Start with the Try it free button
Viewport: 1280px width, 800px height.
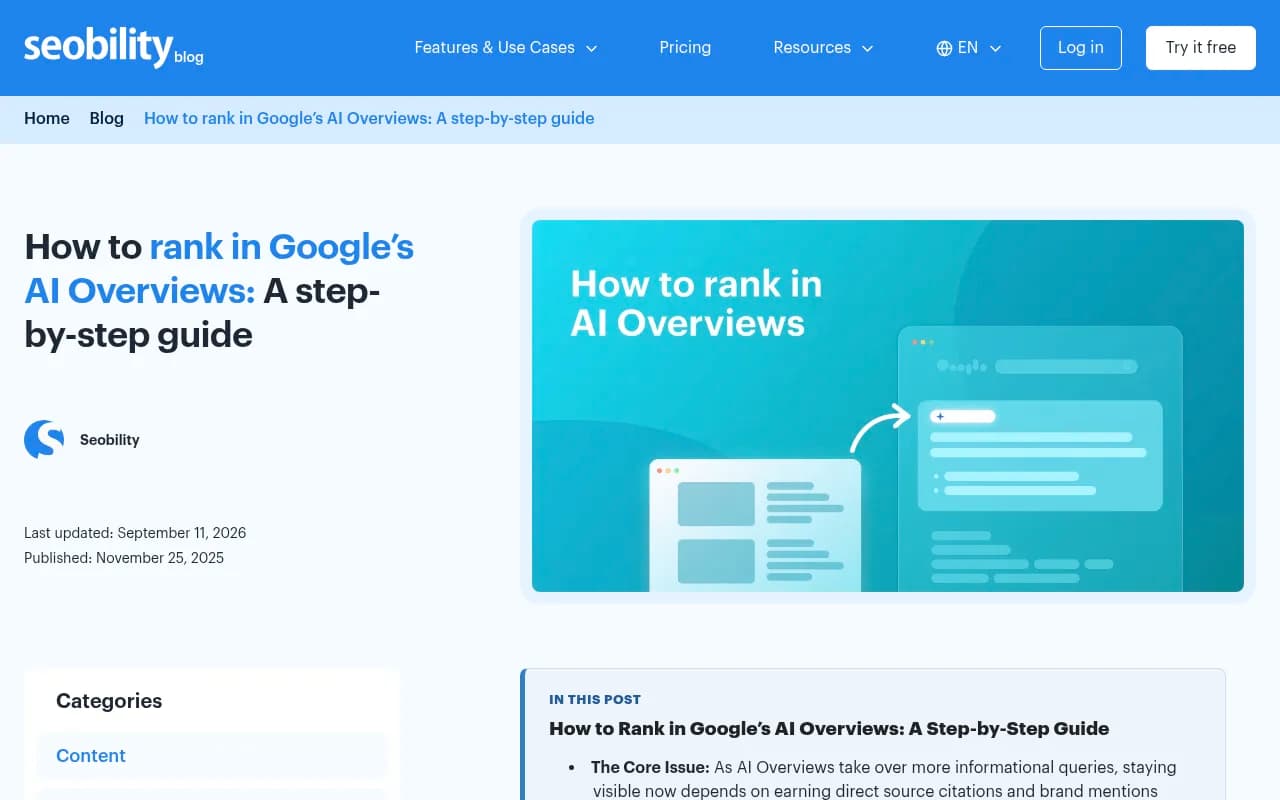click(1201, 48)
